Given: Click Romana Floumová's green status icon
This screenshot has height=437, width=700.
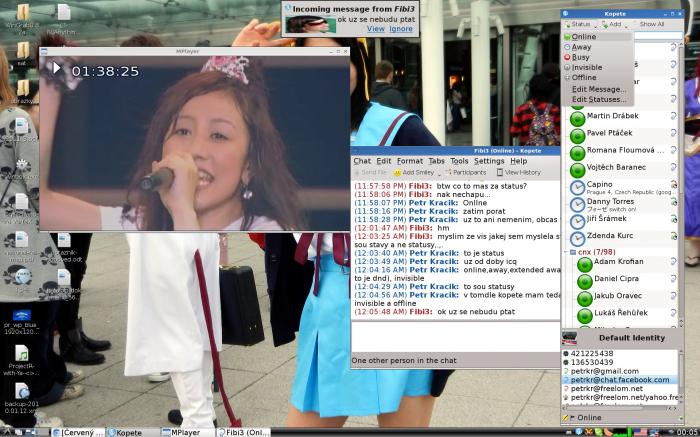Looking at the screenshot, I should [x=577, y=153].
